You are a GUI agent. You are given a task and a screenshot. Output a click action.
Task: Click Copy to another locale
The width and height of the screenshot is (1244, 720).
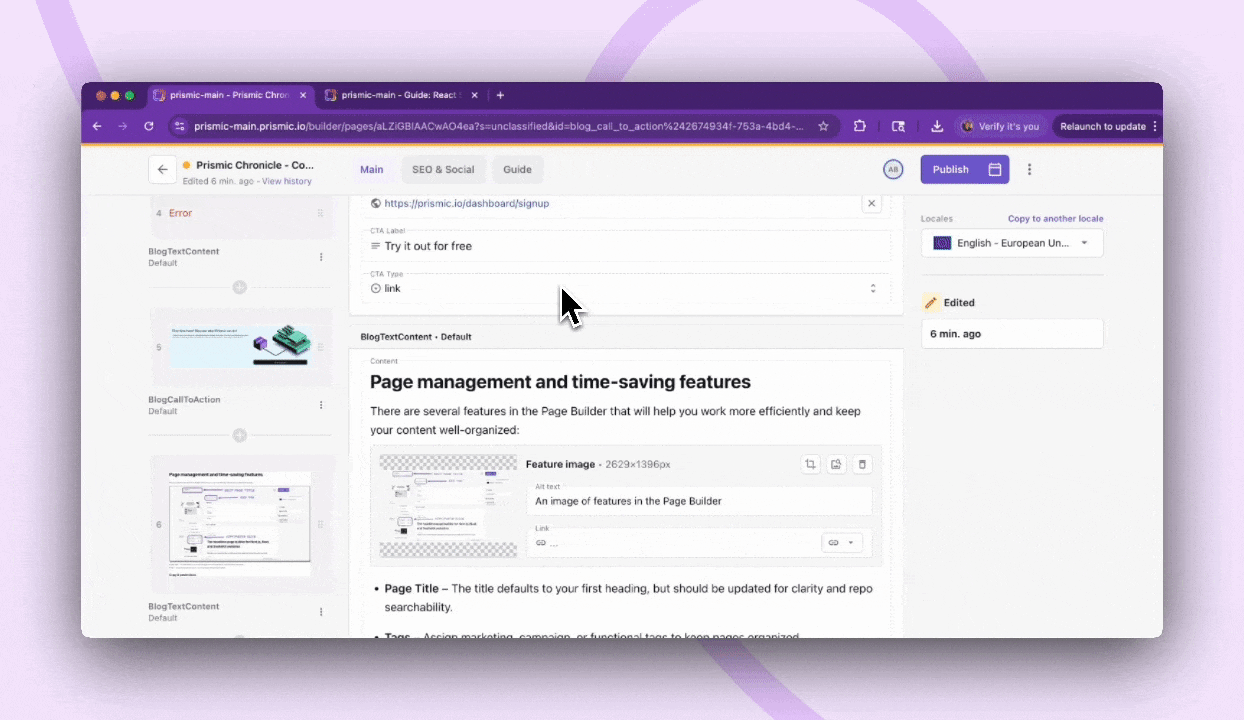click(x=1055, y=219)
